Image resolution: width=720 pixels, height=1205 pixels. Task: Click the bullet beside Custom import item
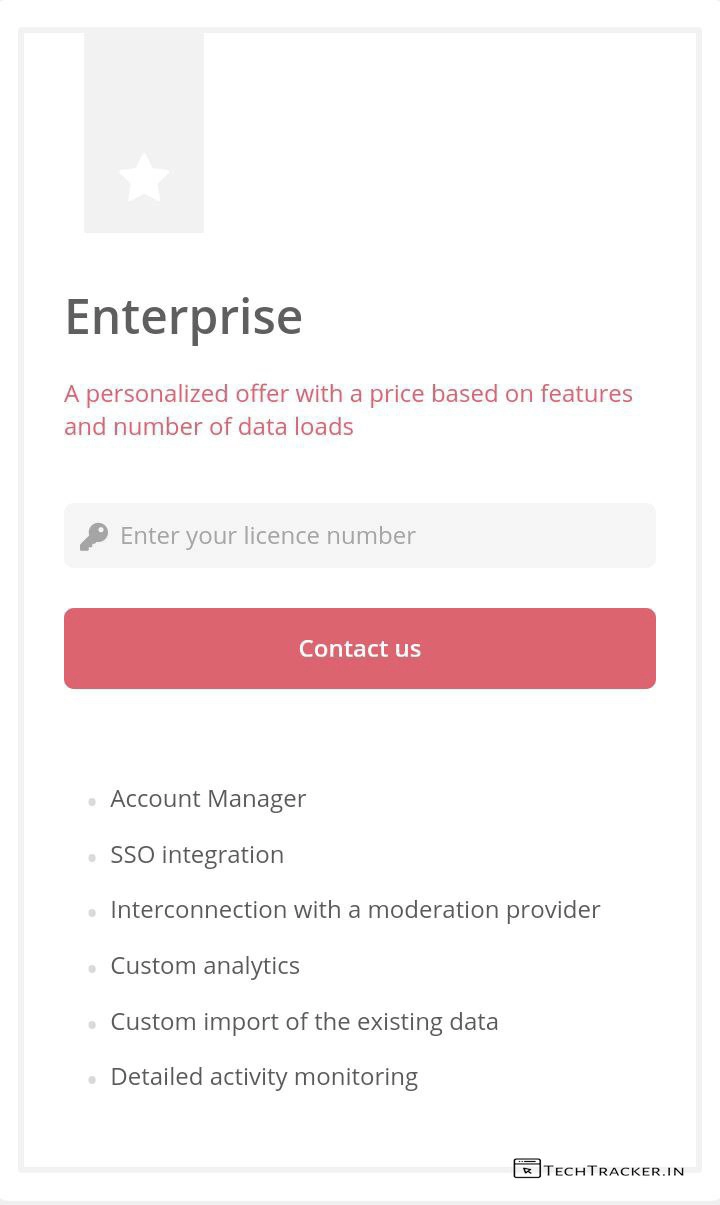point(92,1024)
